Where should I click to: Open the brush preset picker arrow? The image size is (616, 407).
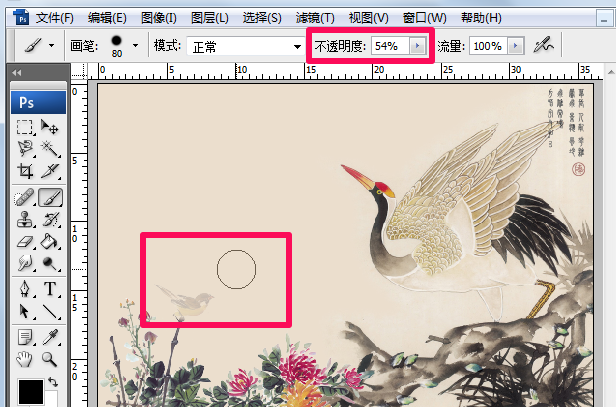click(x=136, y=46)
